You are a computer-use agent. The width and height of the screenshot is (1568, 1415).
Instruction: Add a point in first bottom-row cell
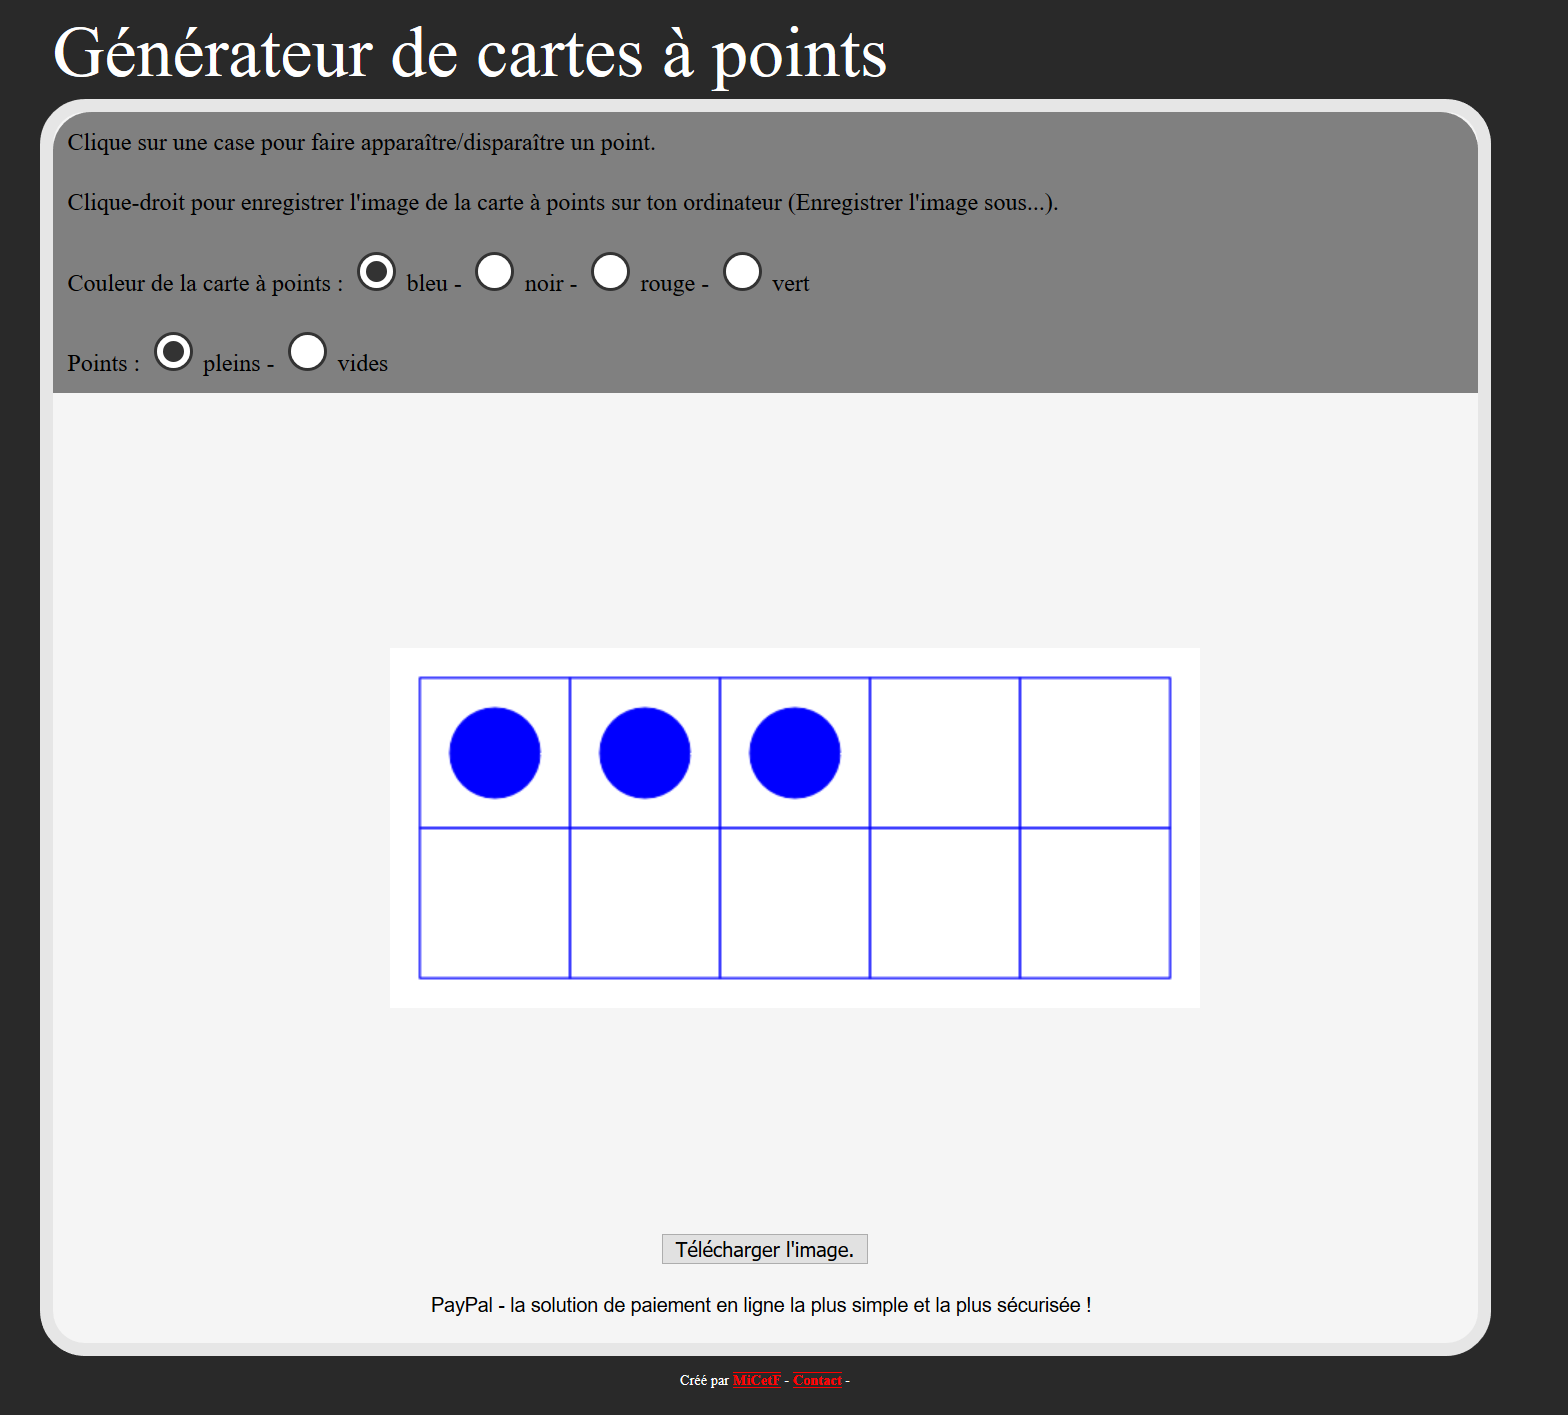click(x=495, y=903)
